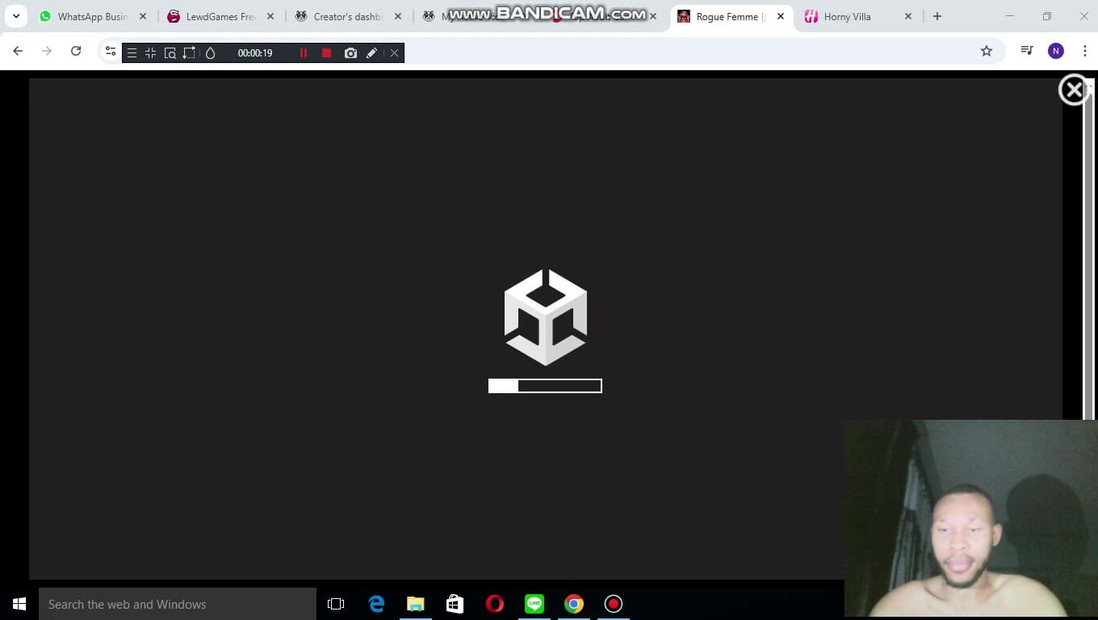Close the Bandicam recording toolbar
The width and height of the screenshot is (1098, 620).
click(394, 53)
